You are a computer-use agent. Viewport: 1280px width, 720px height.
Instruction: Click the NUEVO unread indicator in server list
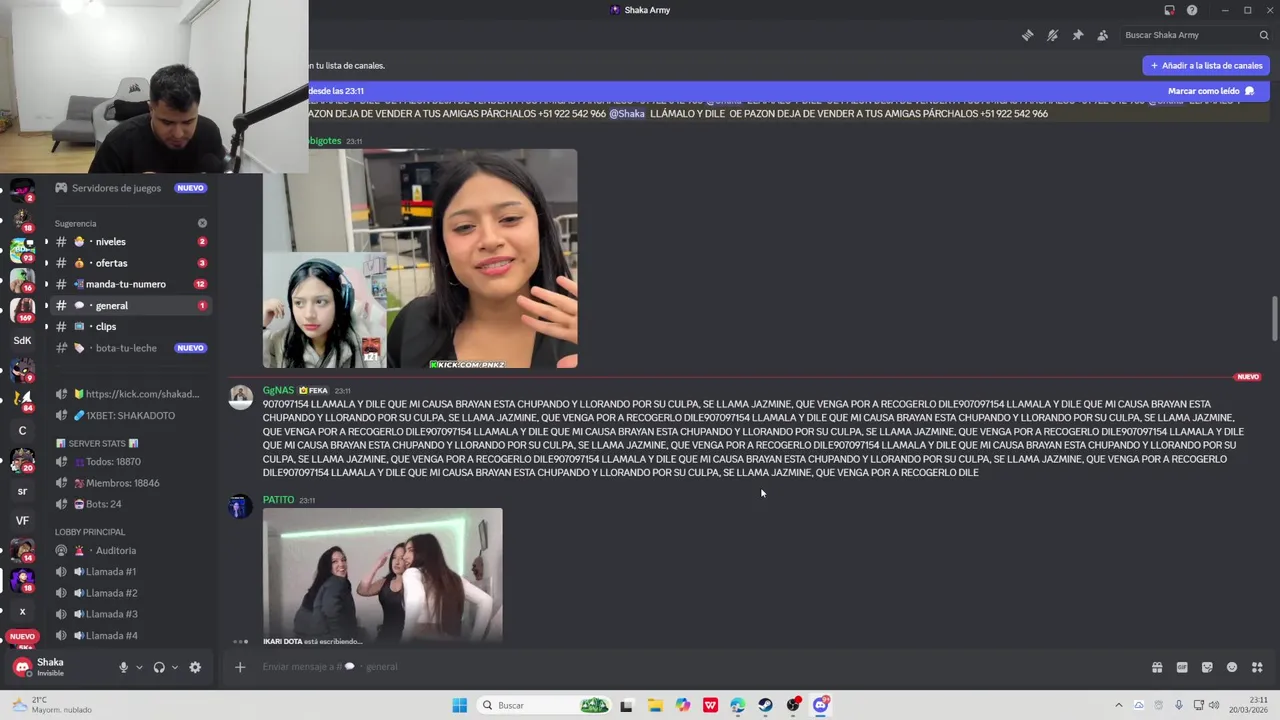22,636
